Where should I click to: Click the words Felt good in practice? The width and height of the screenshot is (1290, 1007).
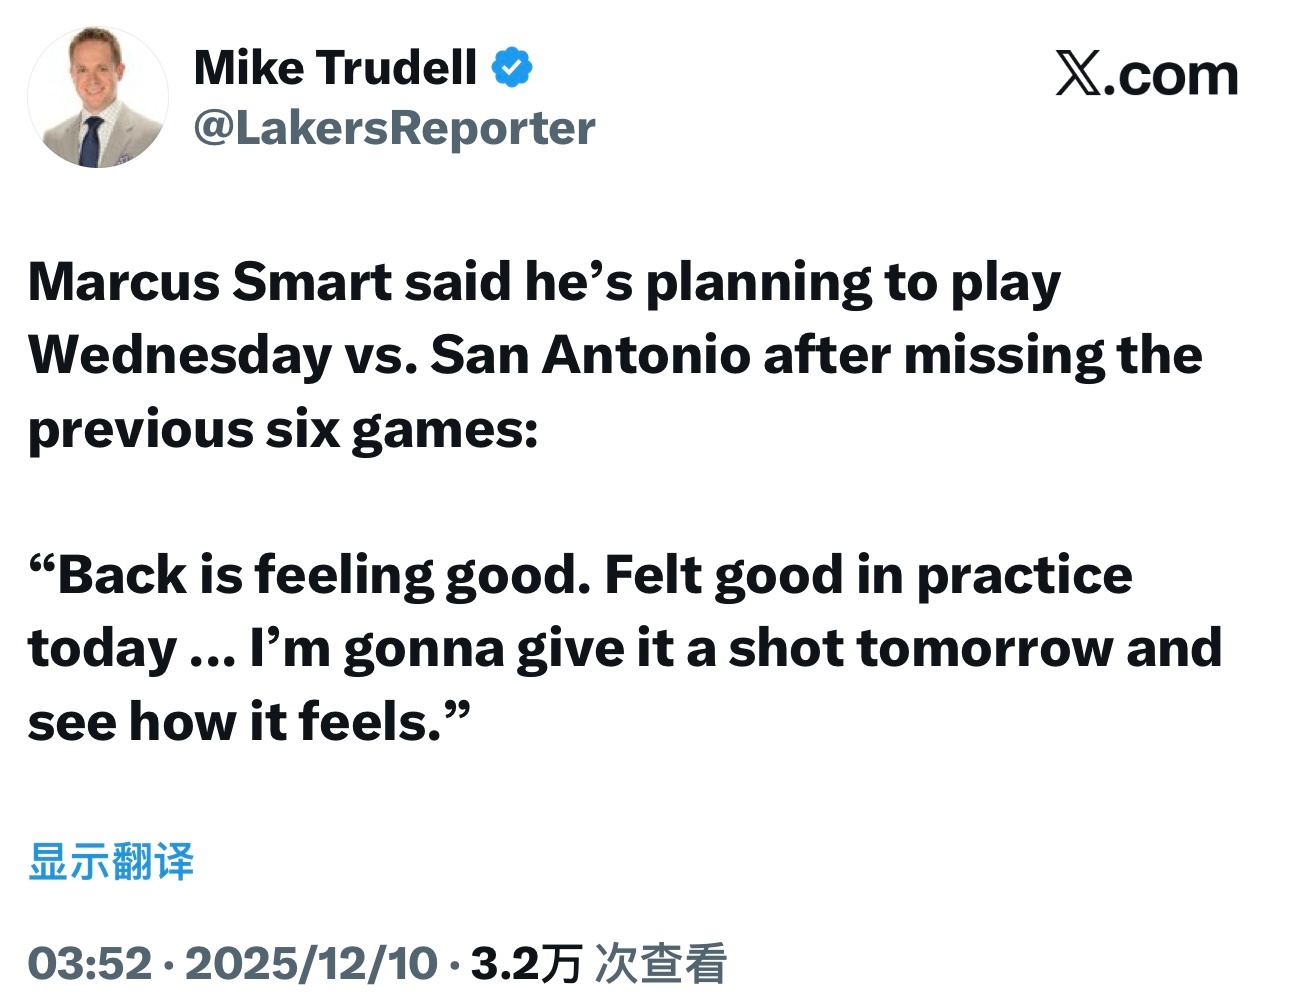868,575
